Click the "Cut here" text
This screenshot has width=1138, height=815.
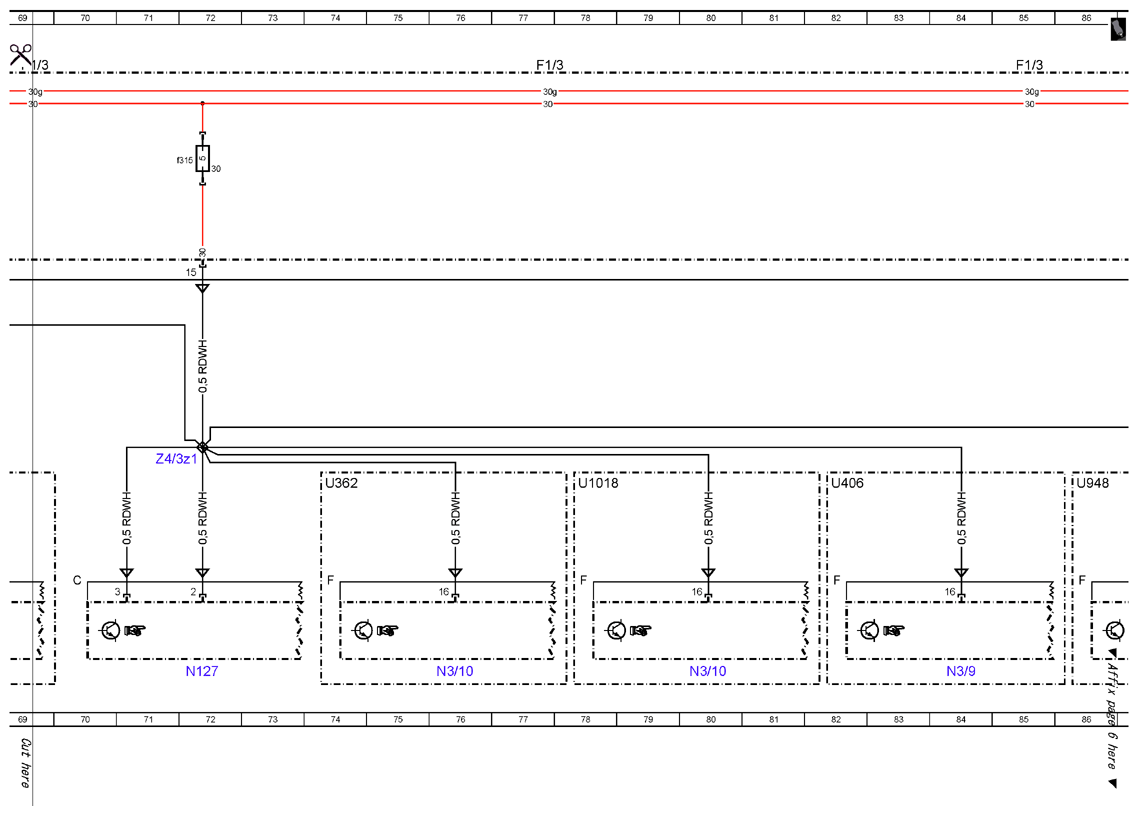pos(25,763)
